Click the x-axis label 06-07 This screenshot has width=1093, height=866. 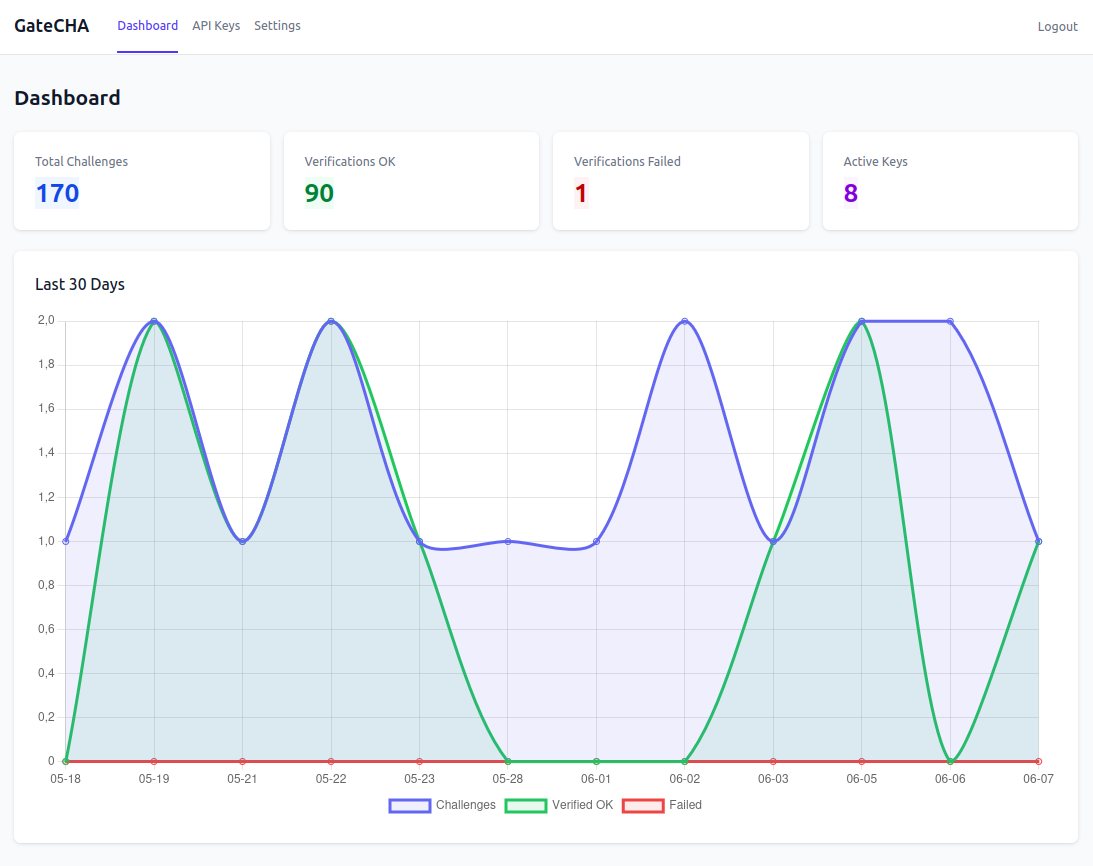pyautogui.click(x=1038, y=779)
